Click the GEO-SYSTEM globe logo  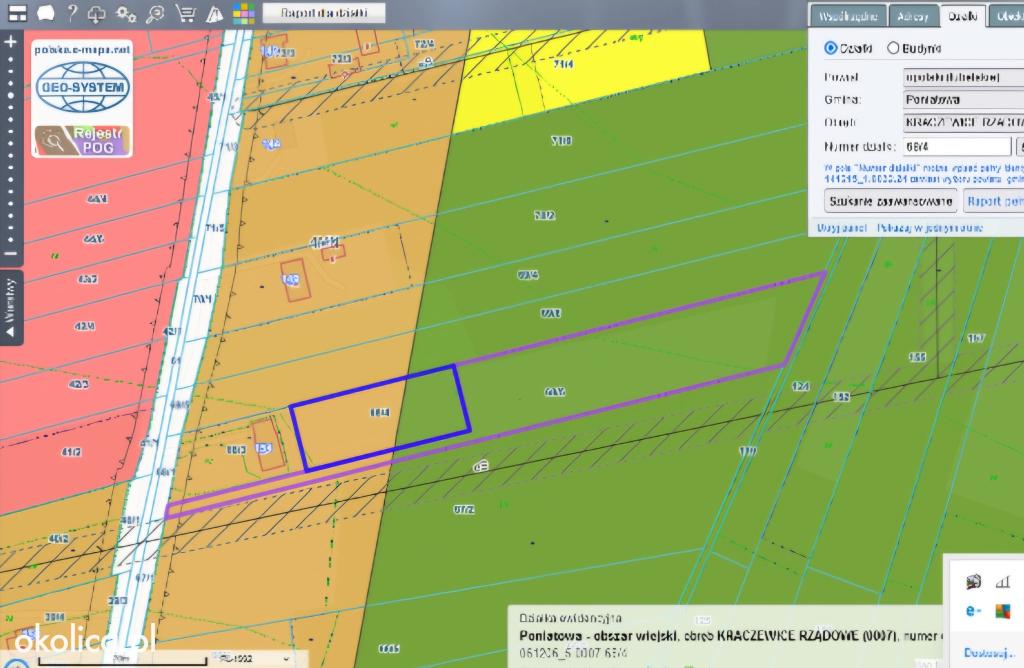pos(83,87)
